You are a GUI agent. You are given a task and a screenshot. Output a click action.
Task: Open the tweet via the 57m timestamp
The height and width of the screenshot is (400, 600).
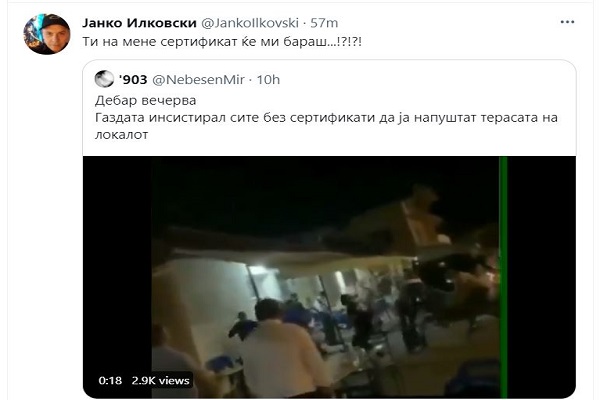point(324,23)
